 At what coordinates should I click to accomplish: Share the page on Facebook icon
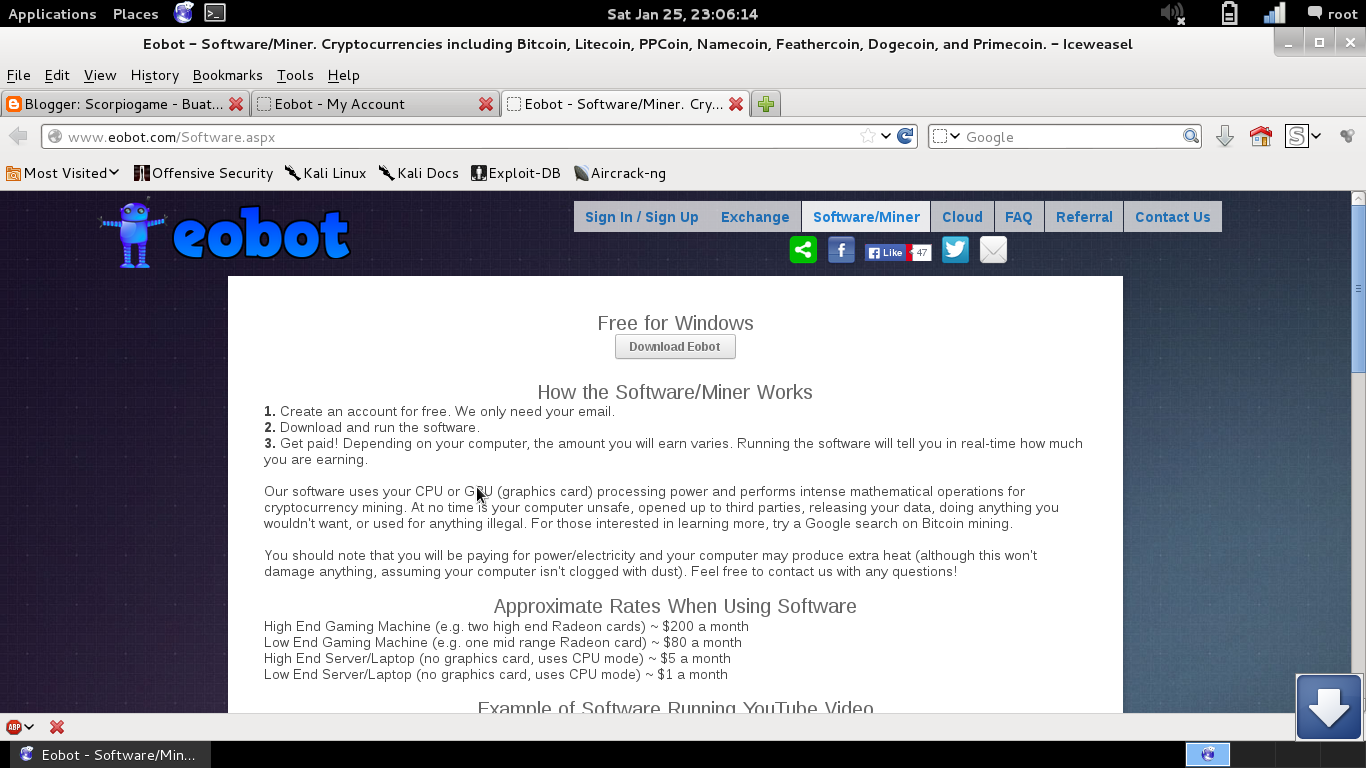[841, 250]
